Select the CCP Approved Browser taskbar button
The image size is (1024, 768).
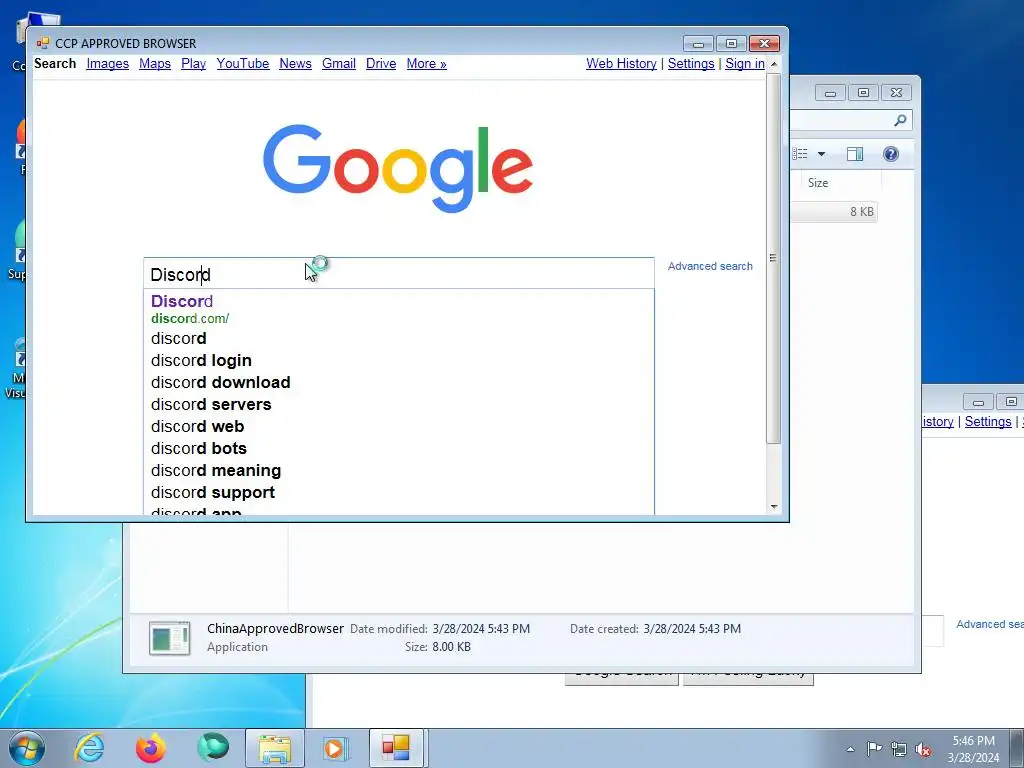396,748
